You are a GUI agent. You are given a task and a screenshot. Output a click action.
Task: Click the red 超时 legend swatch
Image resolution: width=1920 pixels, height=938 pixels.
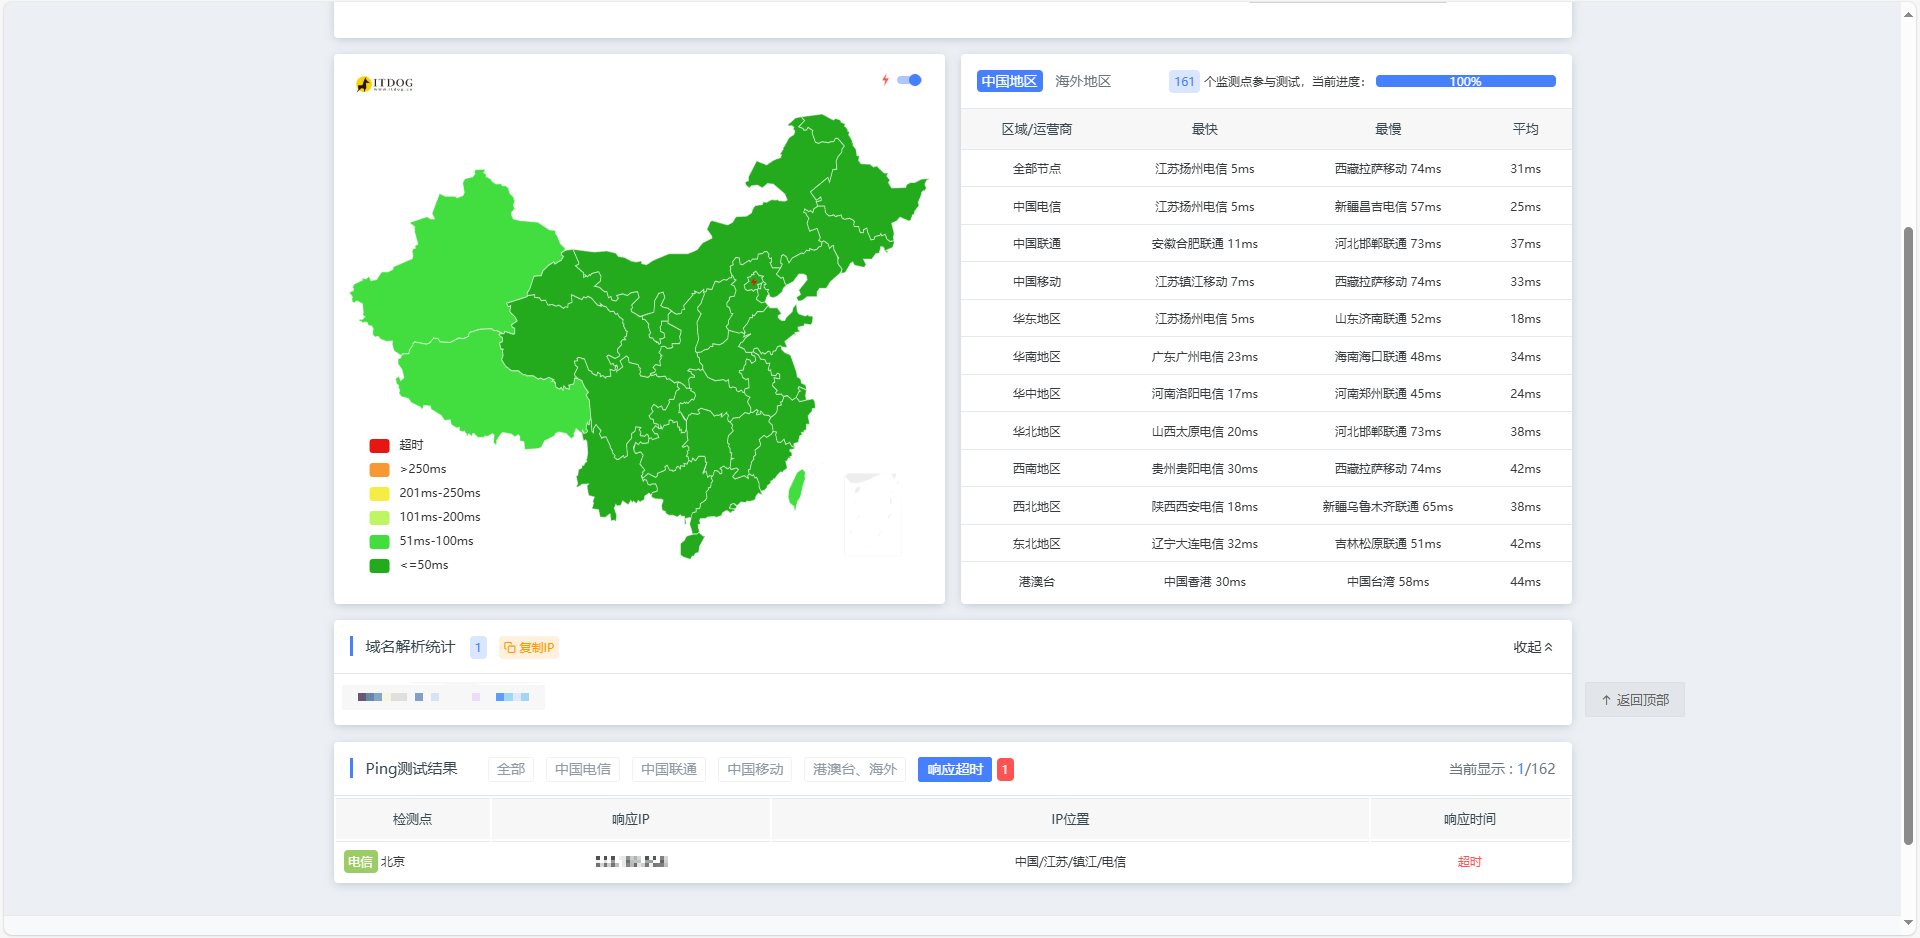tap(379, 445)
